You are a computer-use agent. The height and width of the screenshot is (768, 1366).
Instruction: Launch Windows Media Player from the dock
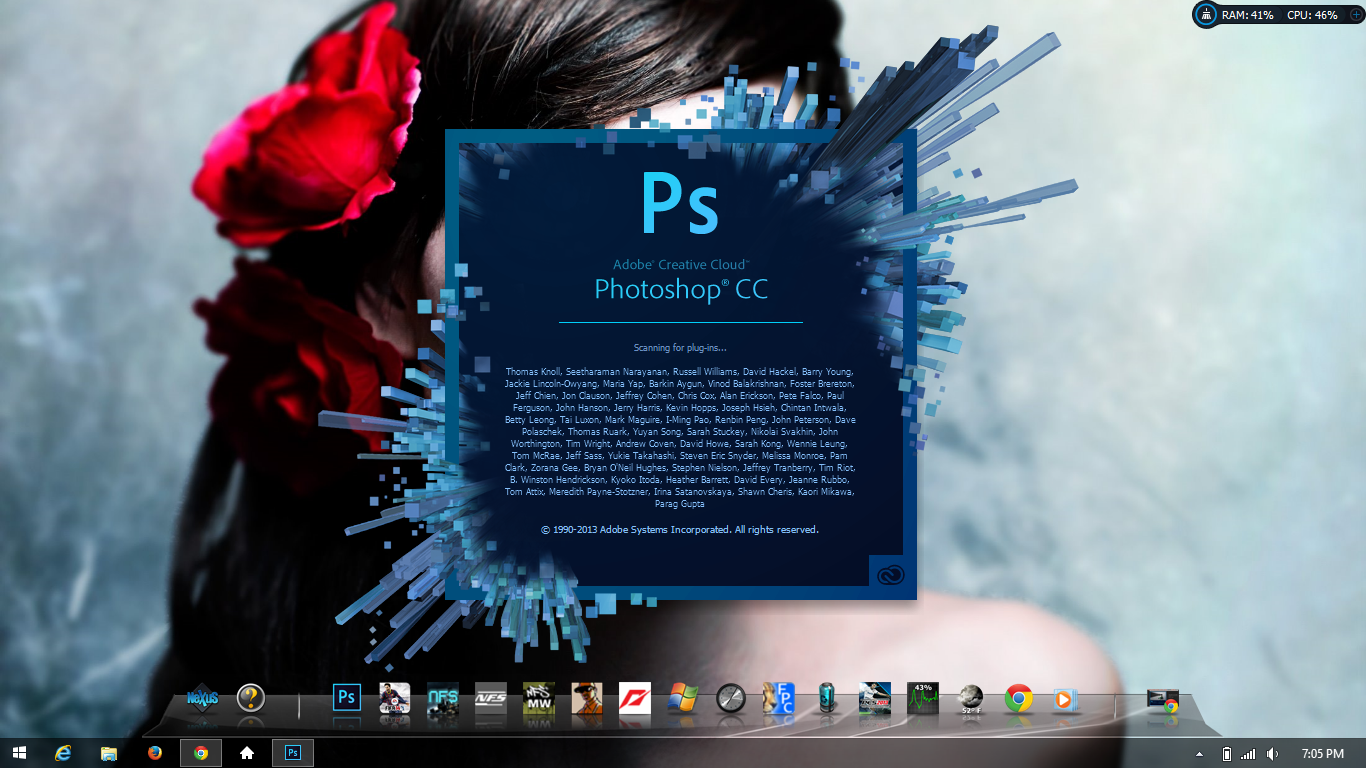tap(1067, 698)
